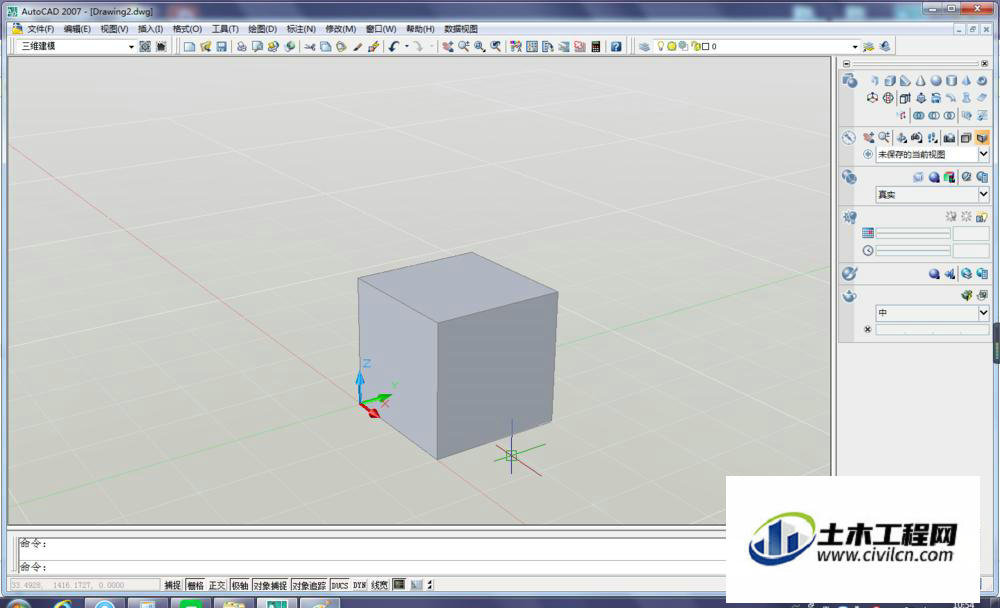Open the 绘图(D) menu
1000x608 pixels.
262,29
